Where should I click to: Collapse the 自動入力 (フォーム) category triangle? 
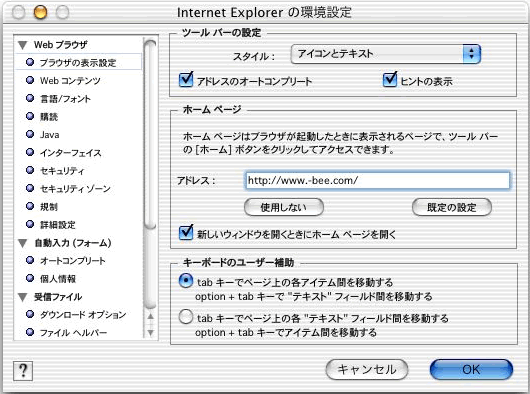[x=23, y=243]
